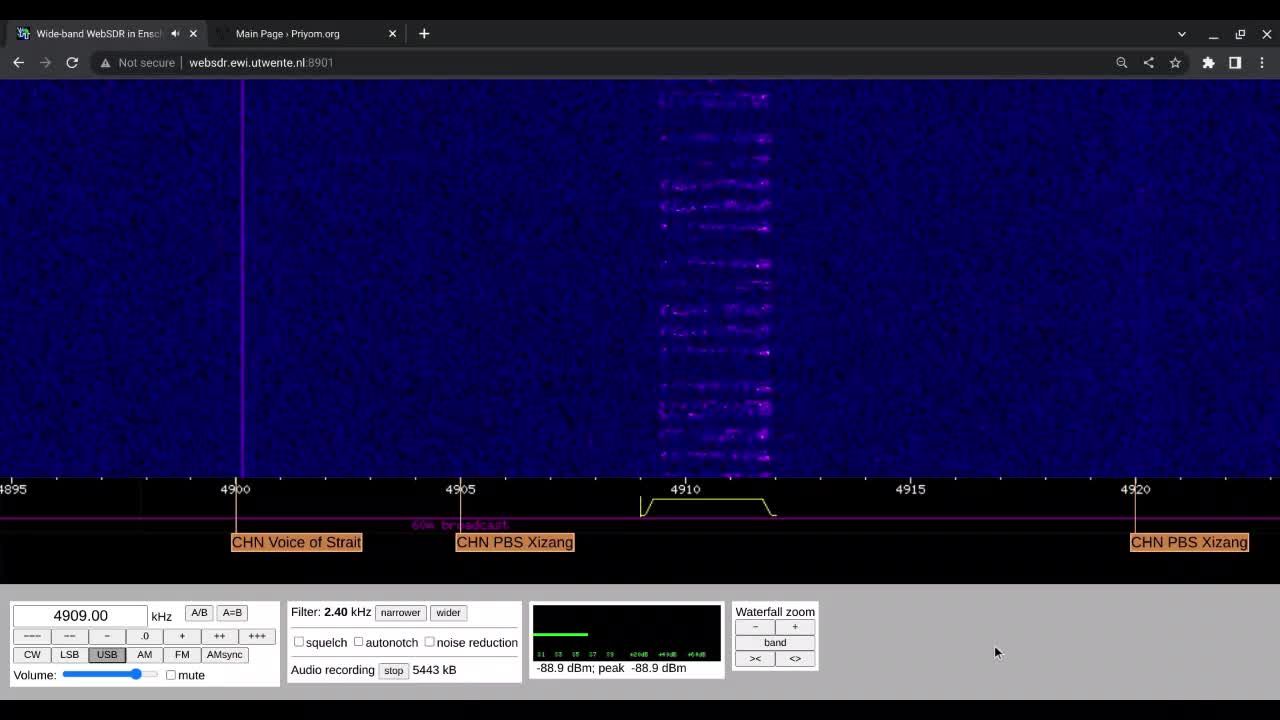Image resolution: width=1280 pixels, height=720 pixels.
Task: Tune to CHN PBS Xizang at 4905
Action: [515, 542]
